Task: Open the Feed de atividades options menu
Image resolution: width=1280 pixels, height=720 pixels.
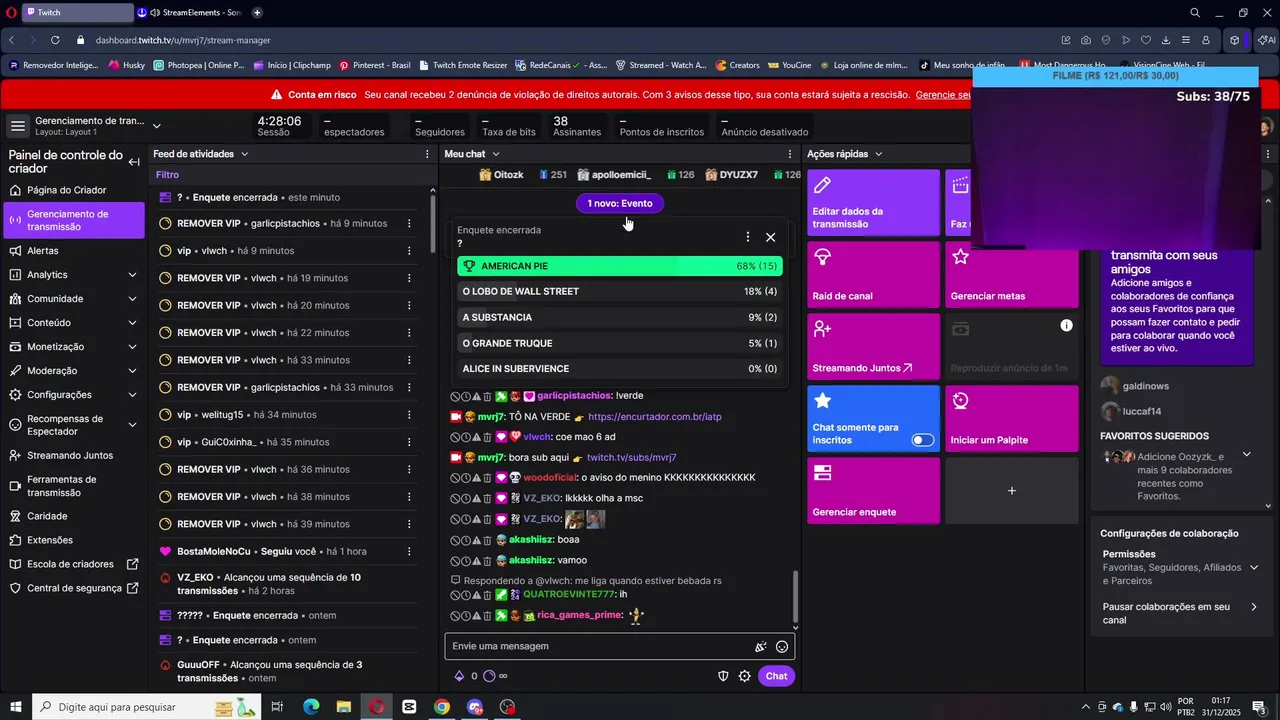Action: [426, 154]
